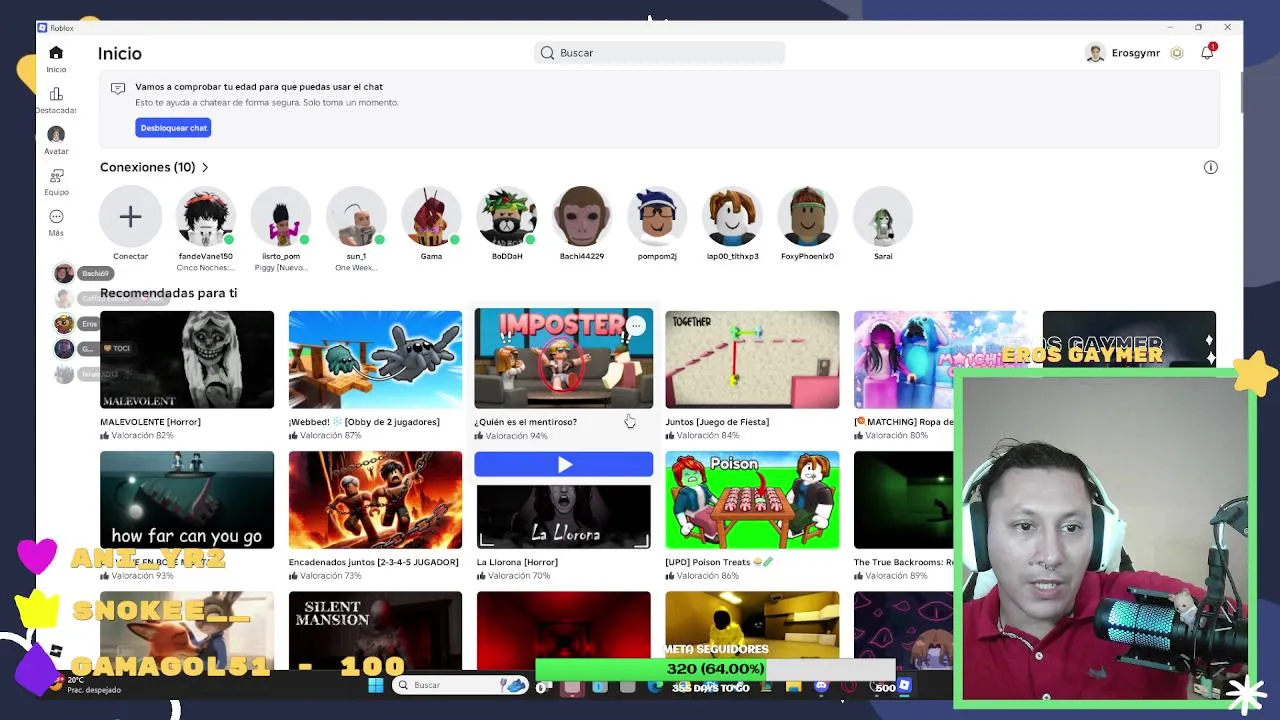Click the Windows Start button on taskbar

(375, 685)
